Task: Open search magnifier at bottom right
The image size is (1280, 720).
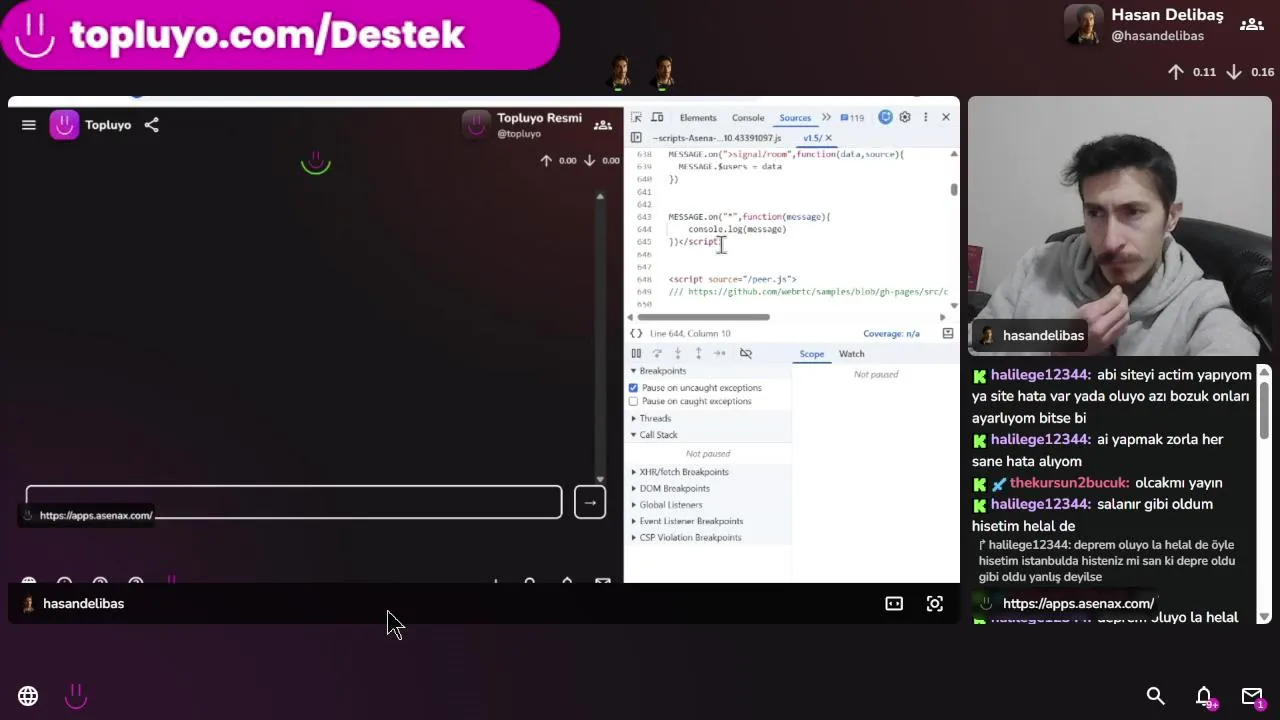Action: (1156, 695)
